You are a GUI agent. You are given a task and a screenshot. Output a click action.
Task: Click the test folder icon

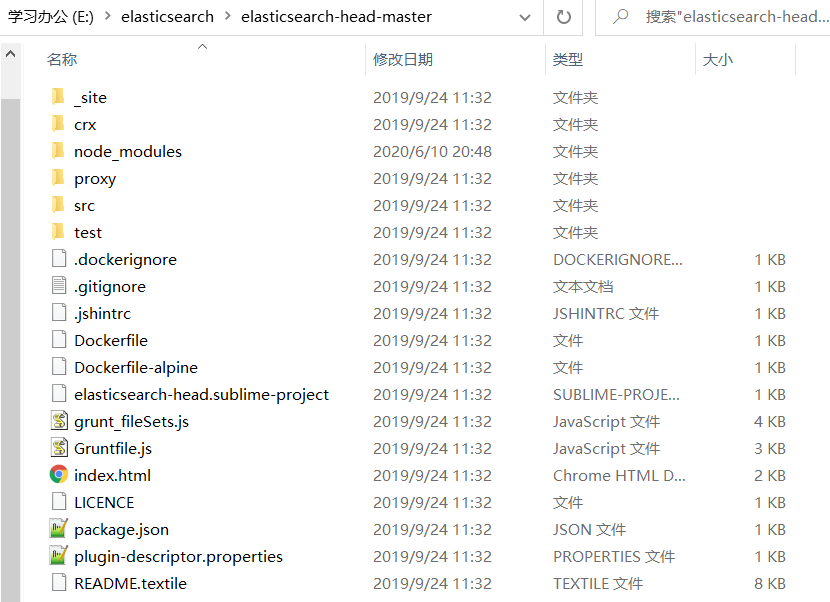tap(58, 232)
